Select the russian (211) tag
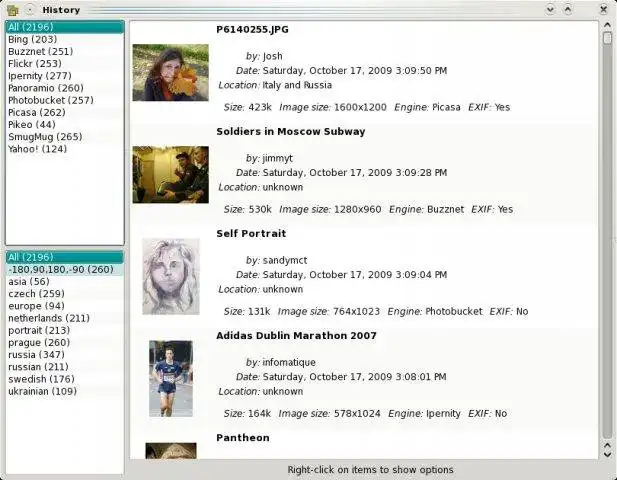The width and height of the screenshot is (617, 480). coord(65,367)
